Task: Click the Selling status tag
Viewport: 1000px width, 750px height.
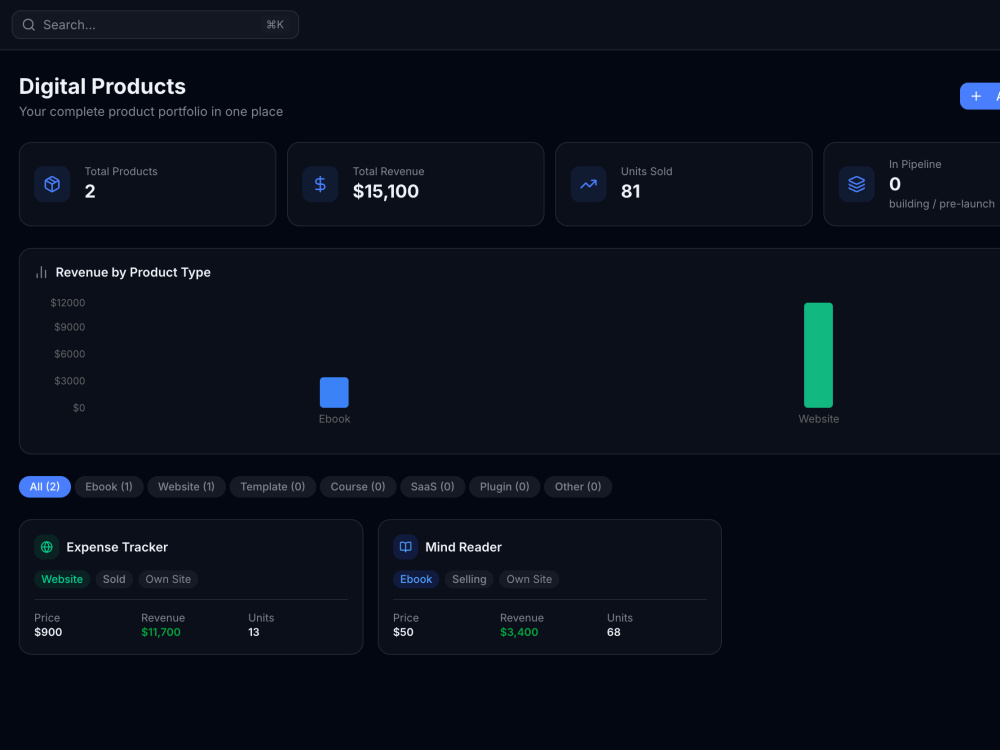Action: [469, 579]
